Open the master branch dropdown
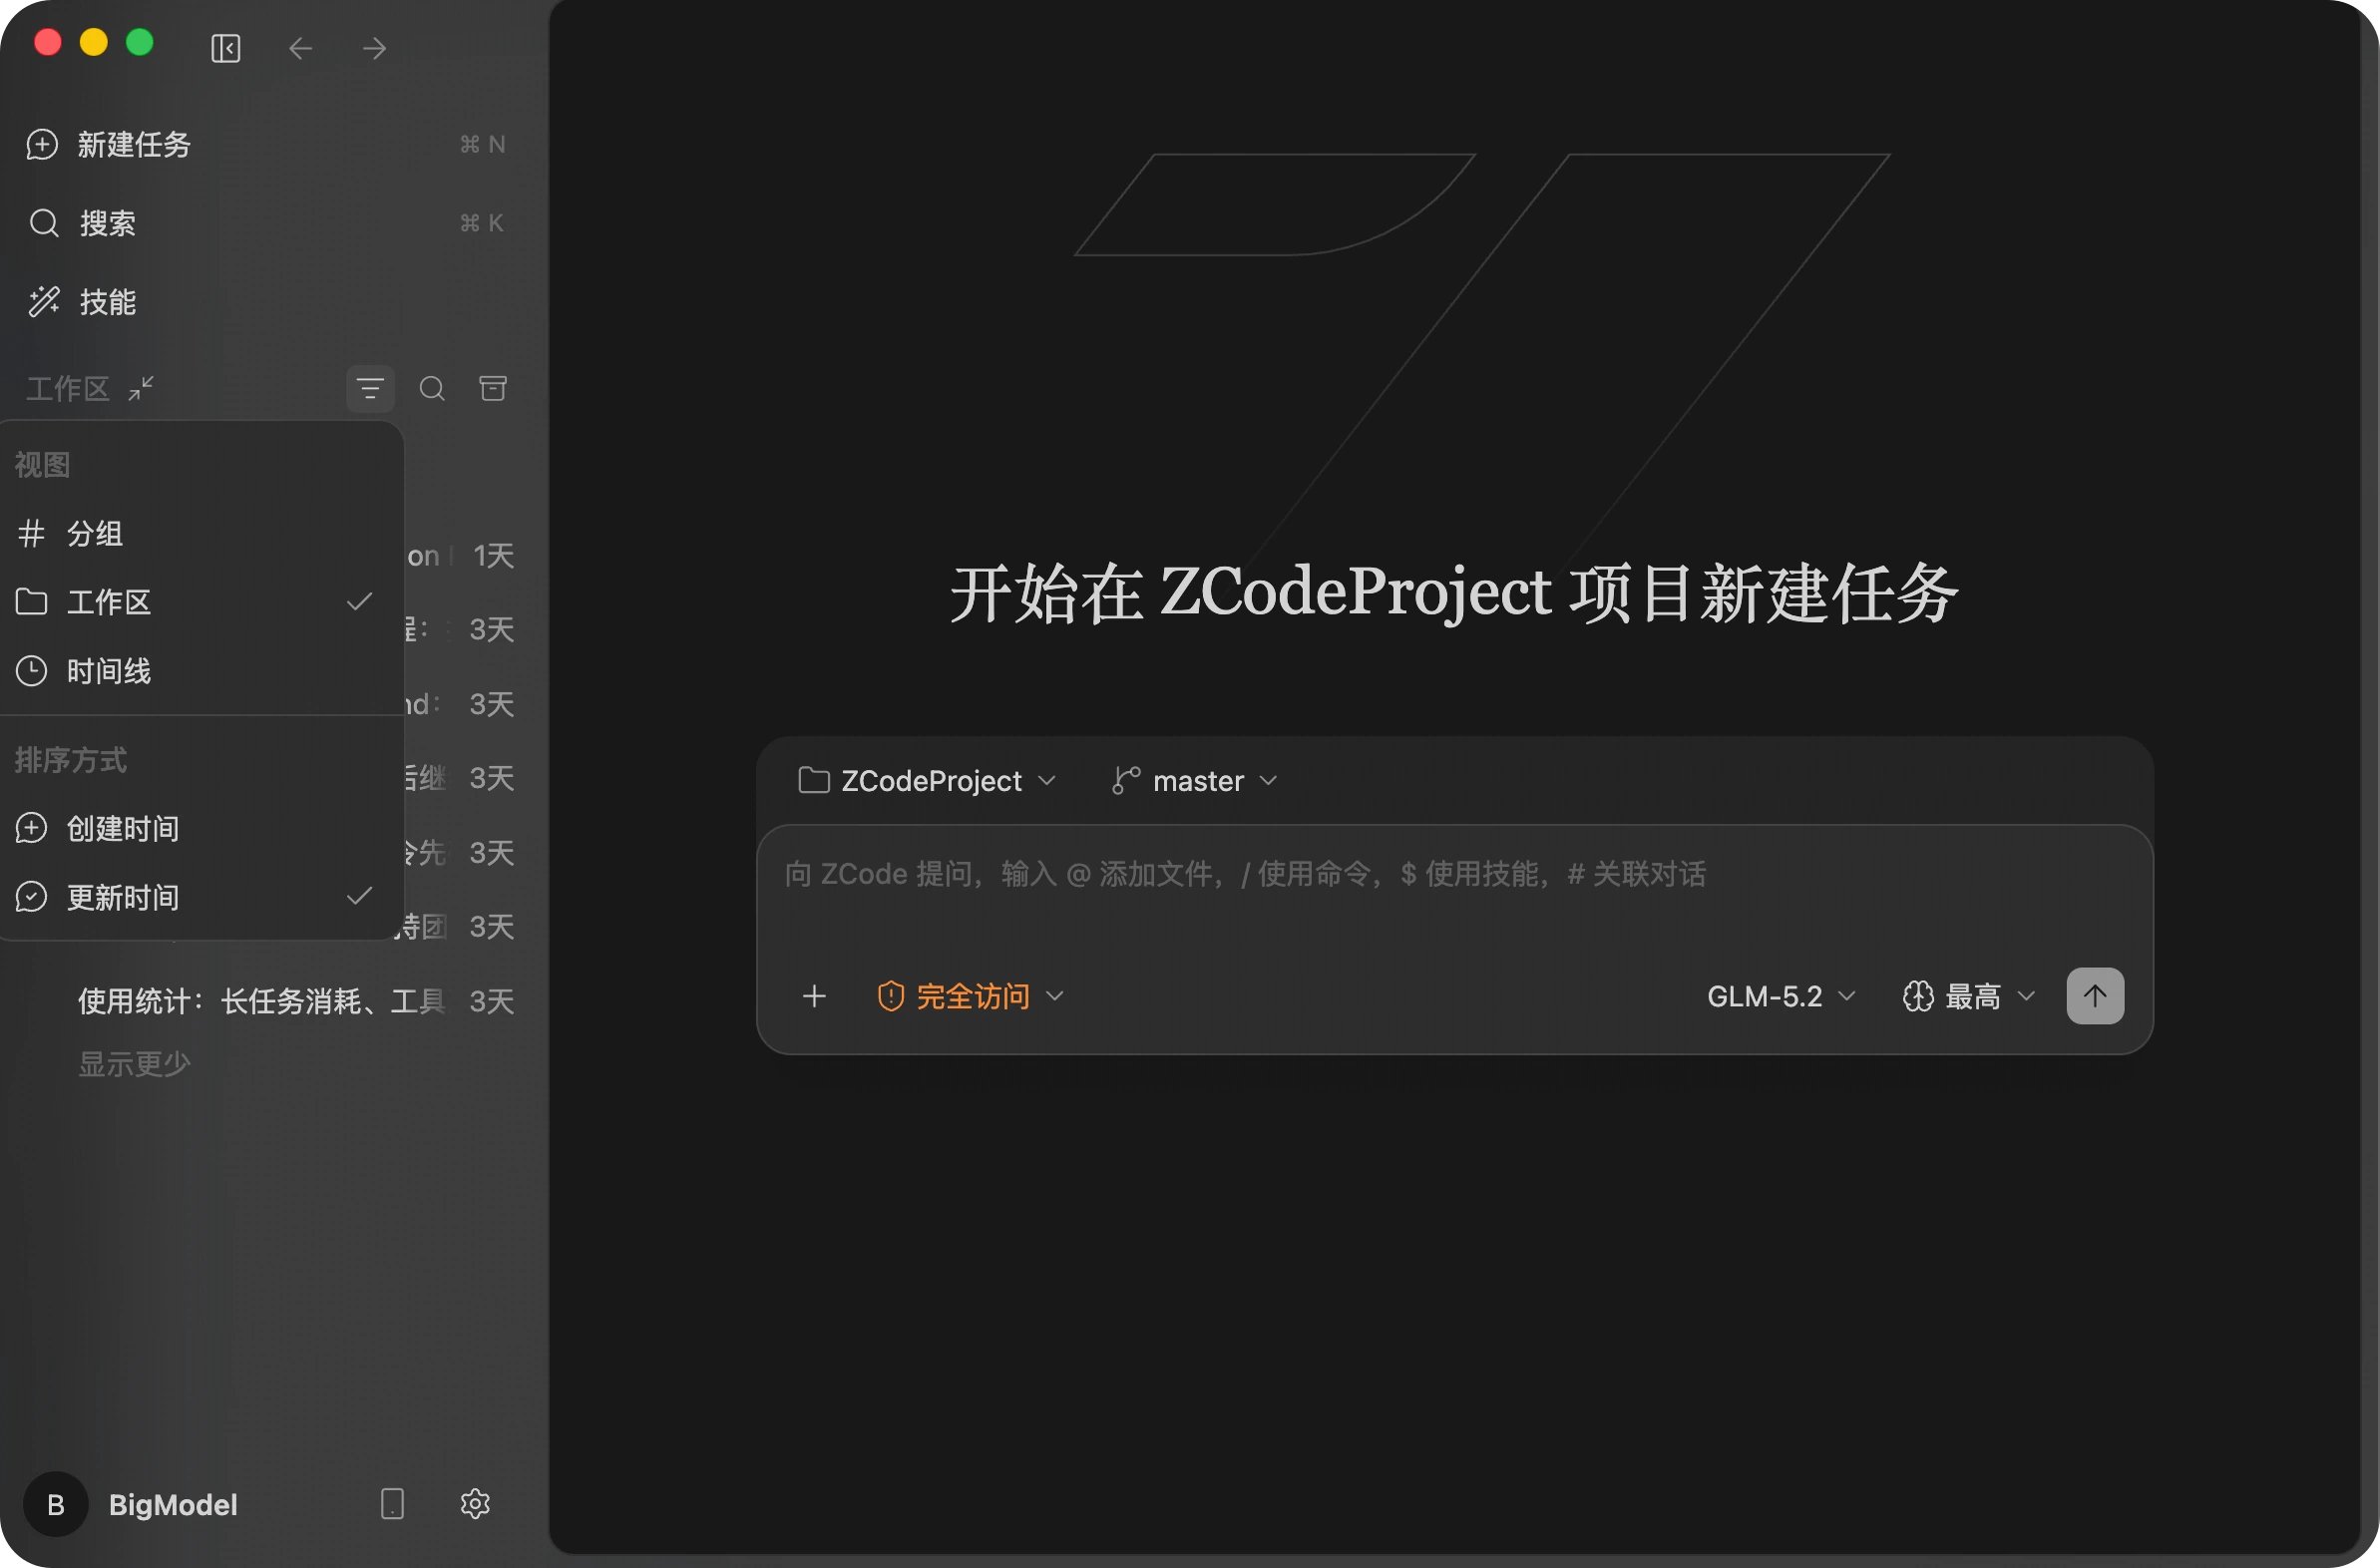 pos(1194,781)
